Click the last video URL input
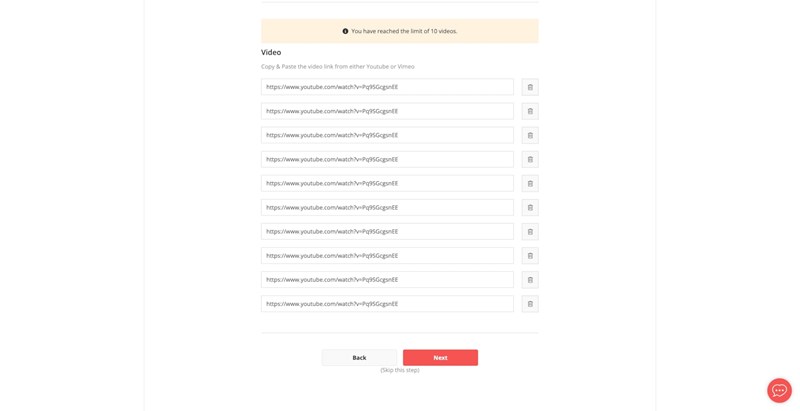Viewport: 800px width, 411px height. click(x=387, y=303)
